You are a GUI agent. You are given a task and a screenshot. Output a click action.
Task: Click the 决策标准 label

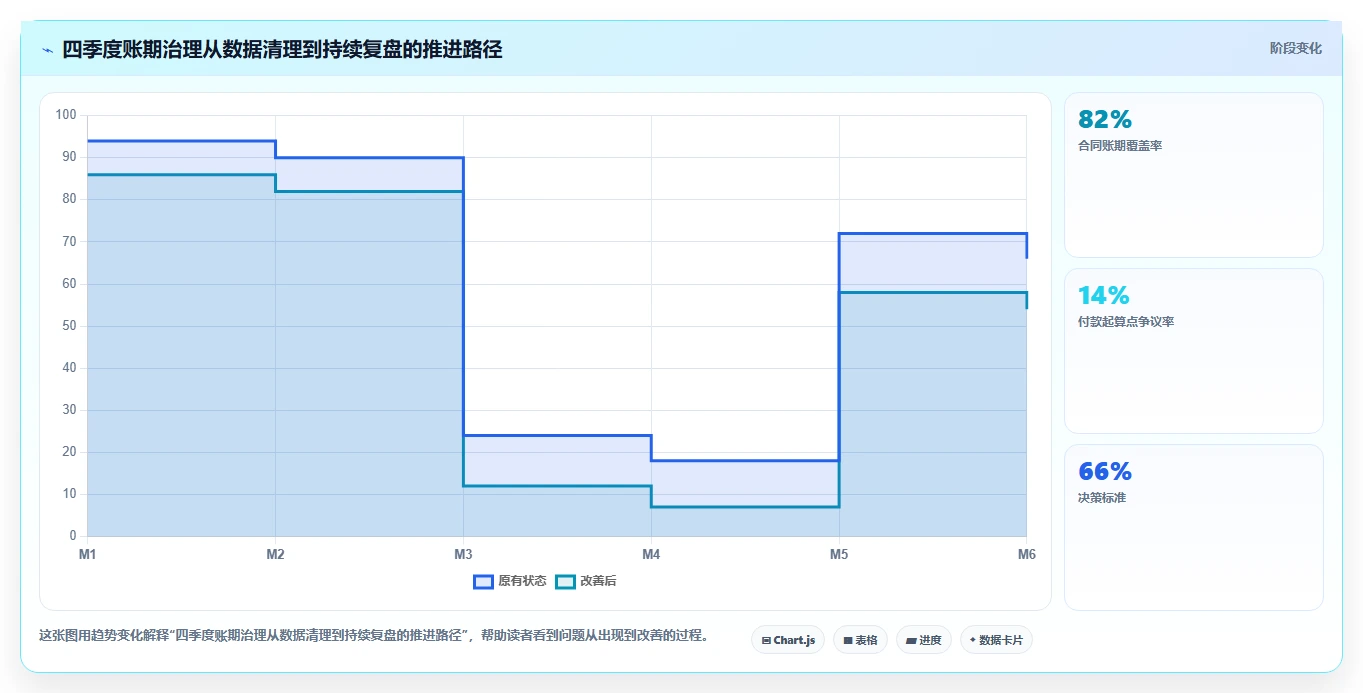click(x=1102, y=498)
